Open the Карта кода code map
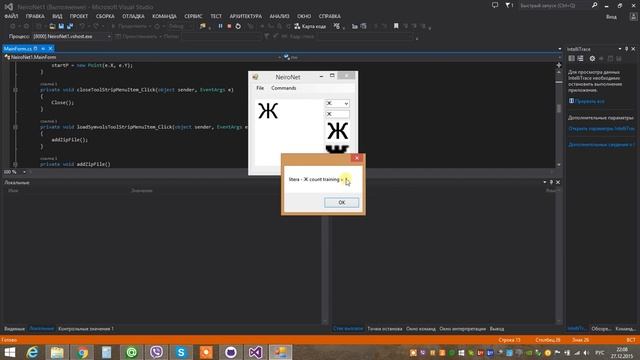The width and height of the screenshot is (640, 360). (310, 26)
